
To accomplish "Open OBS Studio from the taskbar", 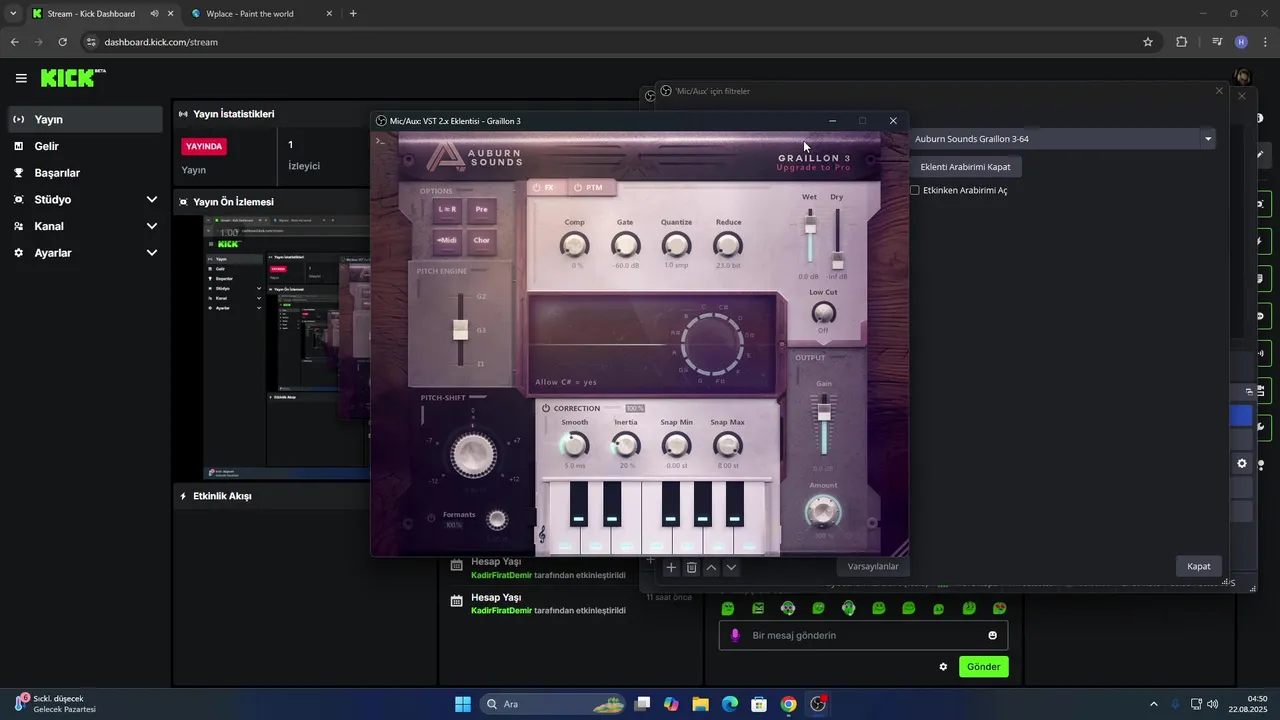I will pos(818,704).
